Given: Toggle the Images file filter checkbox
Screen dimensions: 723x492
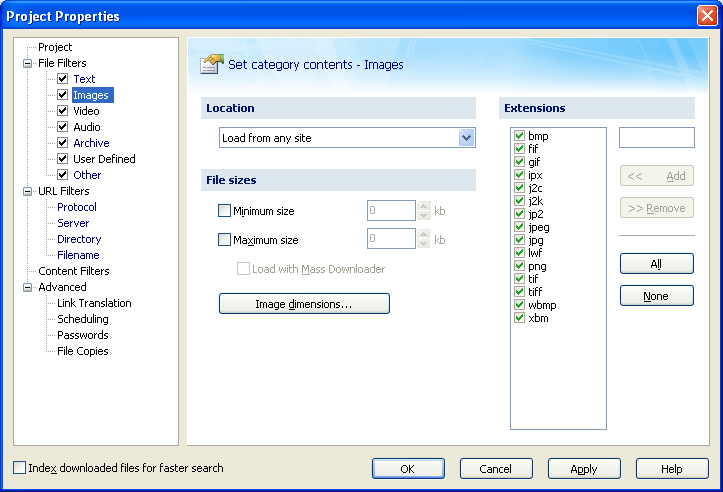Looking at the screenshot, I should 63,95.
